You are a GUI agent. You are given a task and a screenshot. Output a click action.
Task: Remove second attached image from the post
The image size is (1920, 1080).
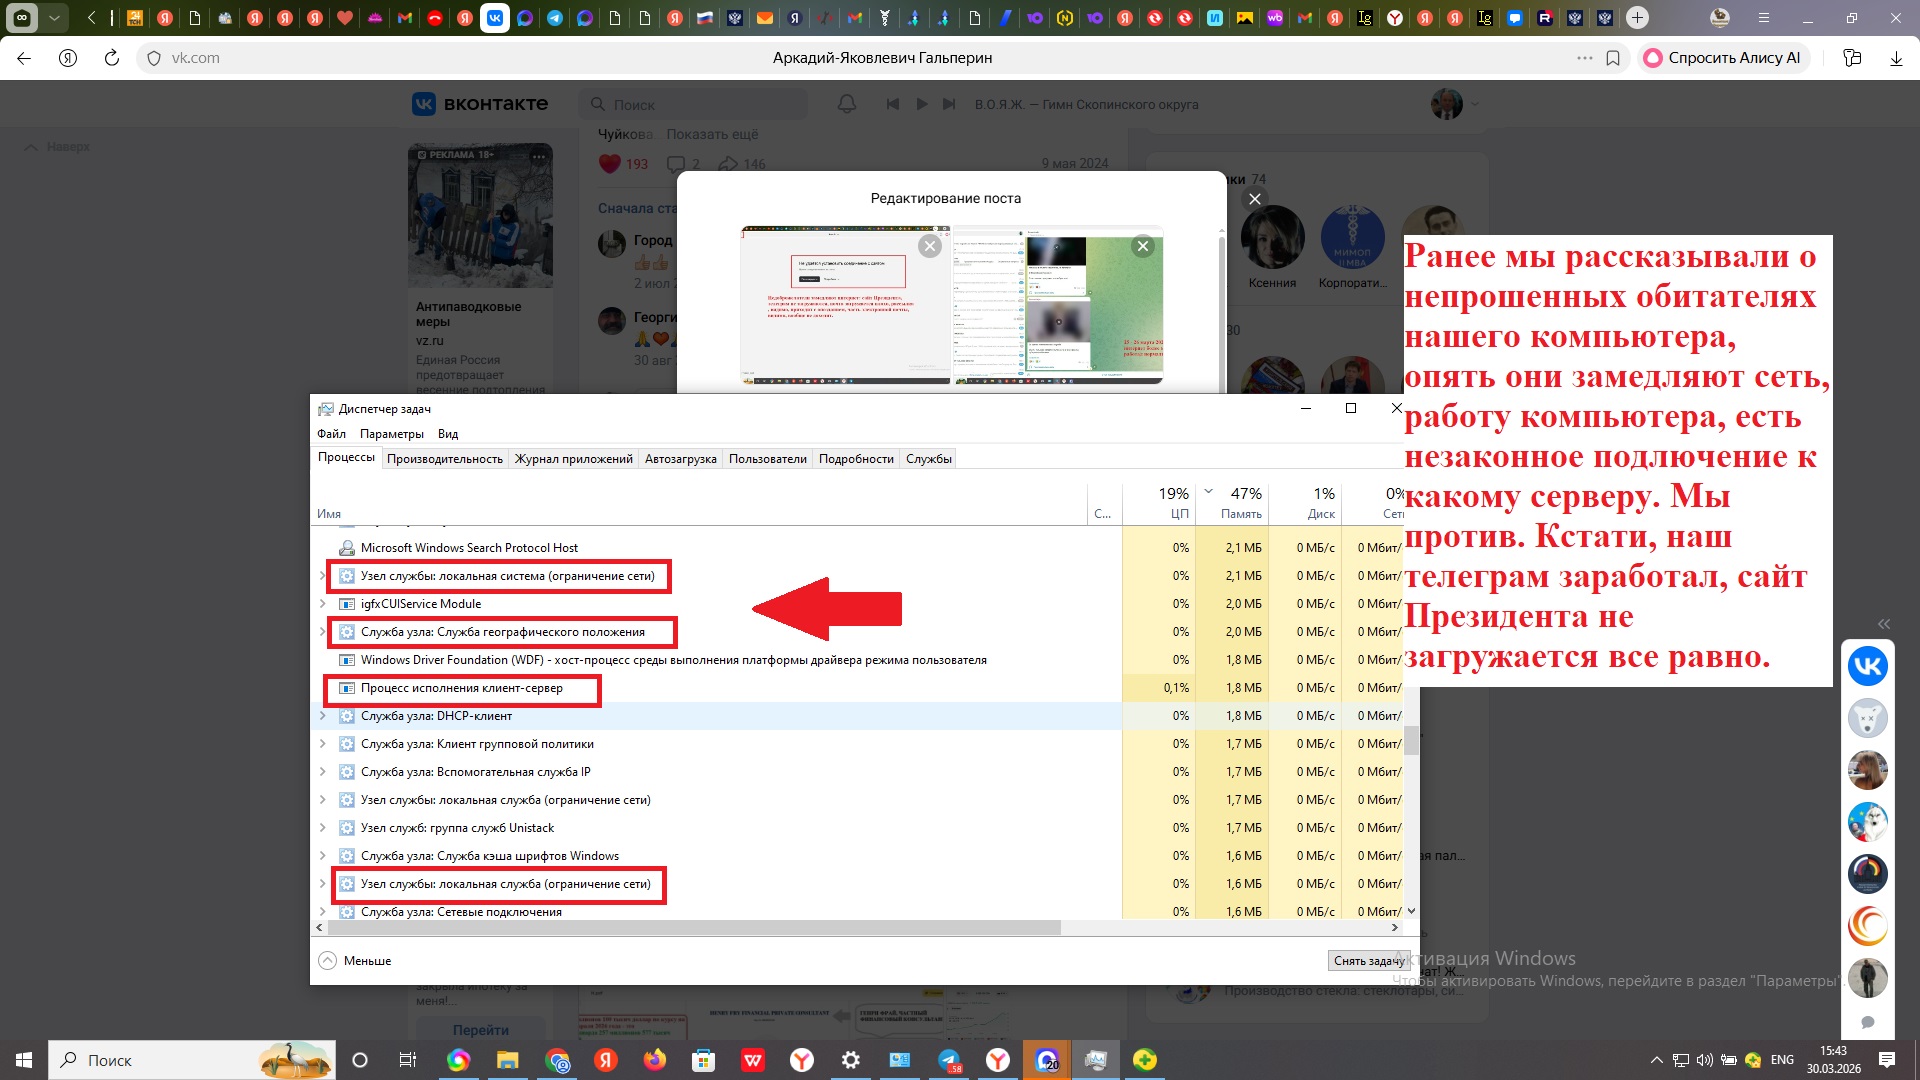coord(1142,246)
